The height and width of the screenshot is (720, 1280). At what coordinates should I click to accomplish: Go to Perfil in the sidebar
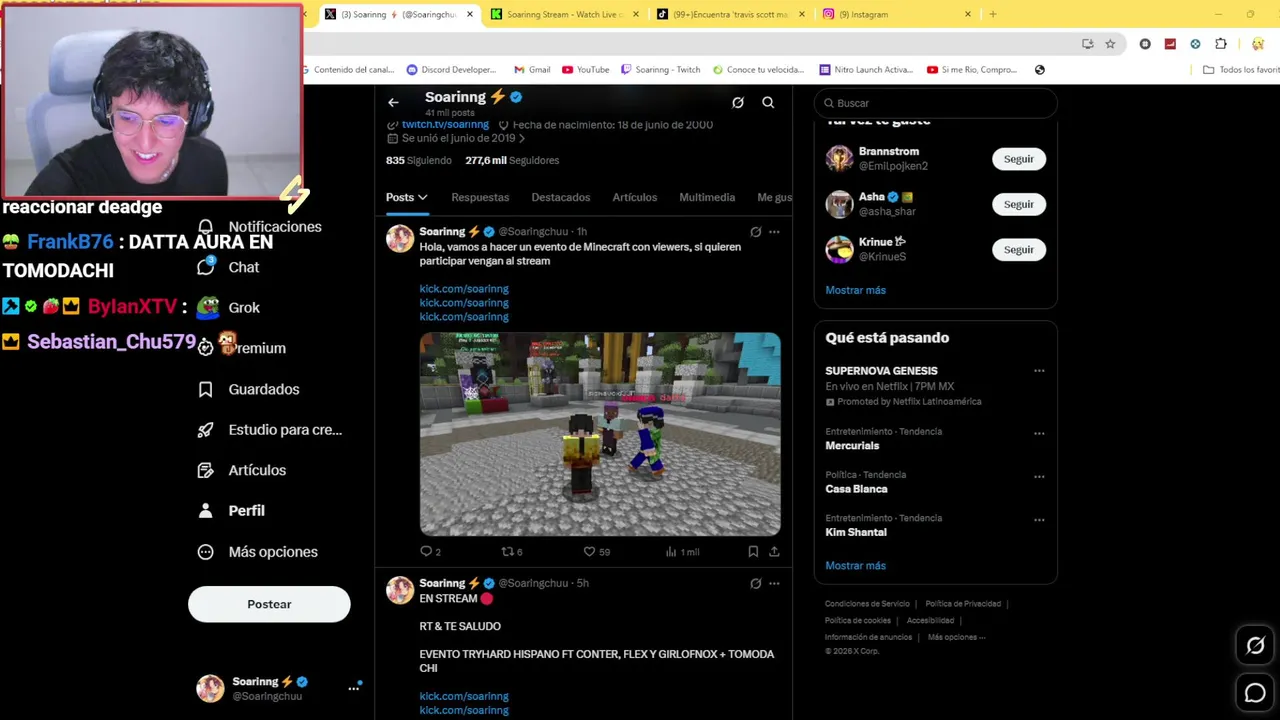232,511
